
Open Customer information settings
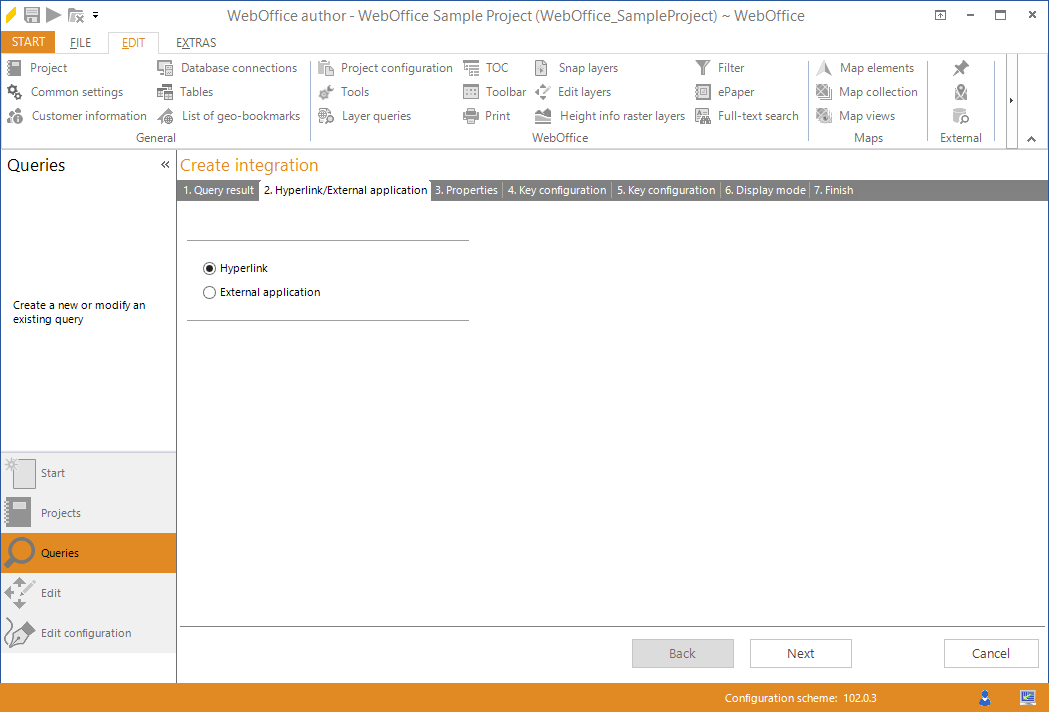pos(86,115)
